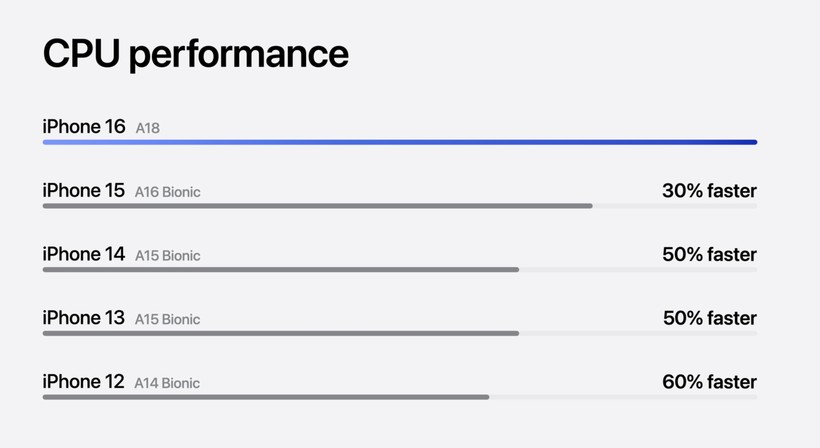
Task: Click 50% faster in iPhone 13 row
Action: (710, 318)
